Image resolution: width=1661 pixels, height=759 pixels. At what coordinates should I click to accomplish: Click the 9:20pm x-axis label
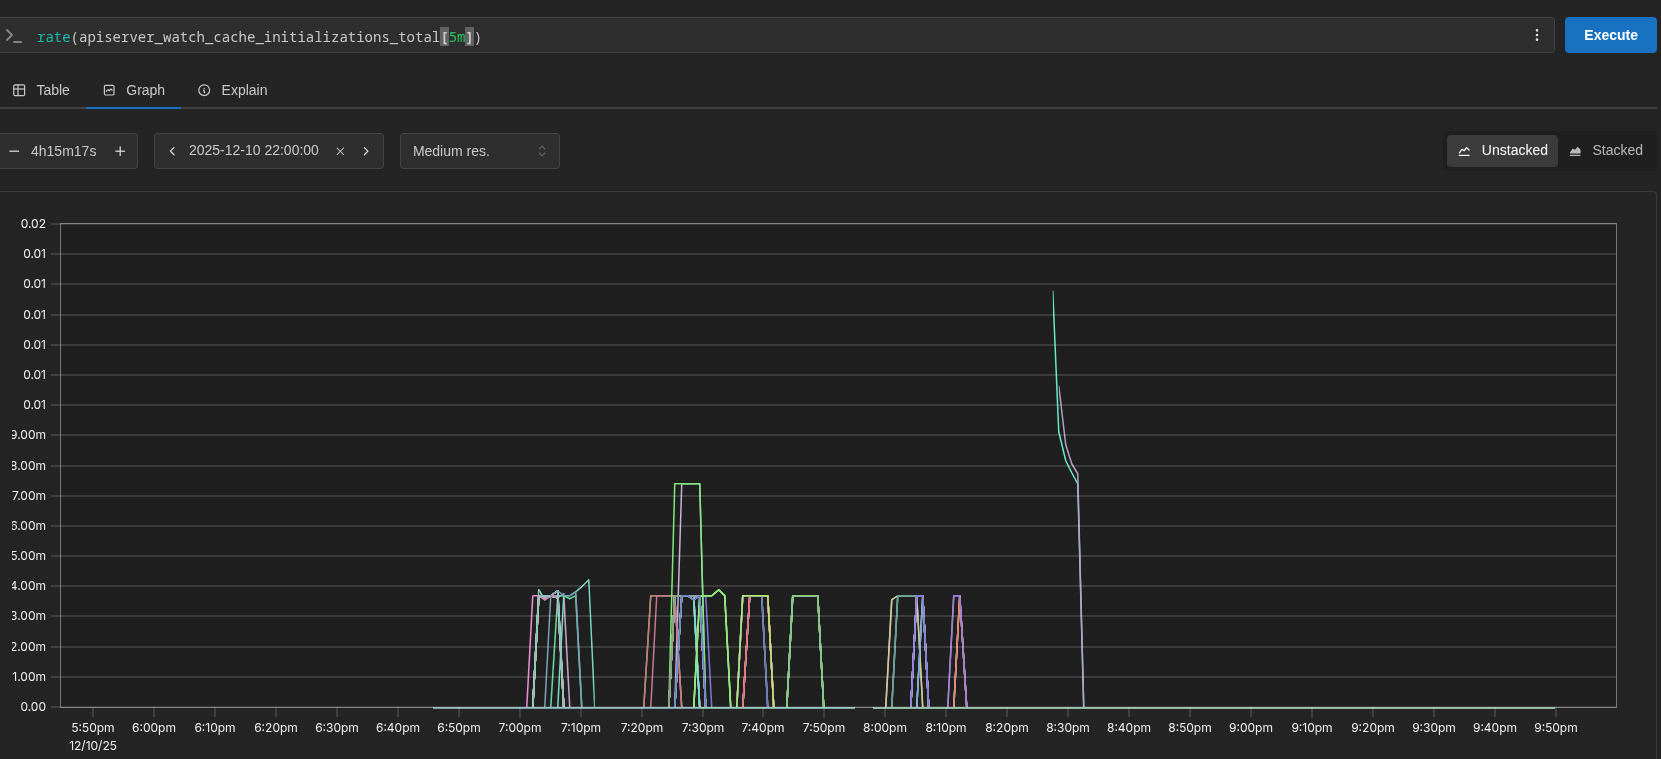click(x=1373, y=728)
